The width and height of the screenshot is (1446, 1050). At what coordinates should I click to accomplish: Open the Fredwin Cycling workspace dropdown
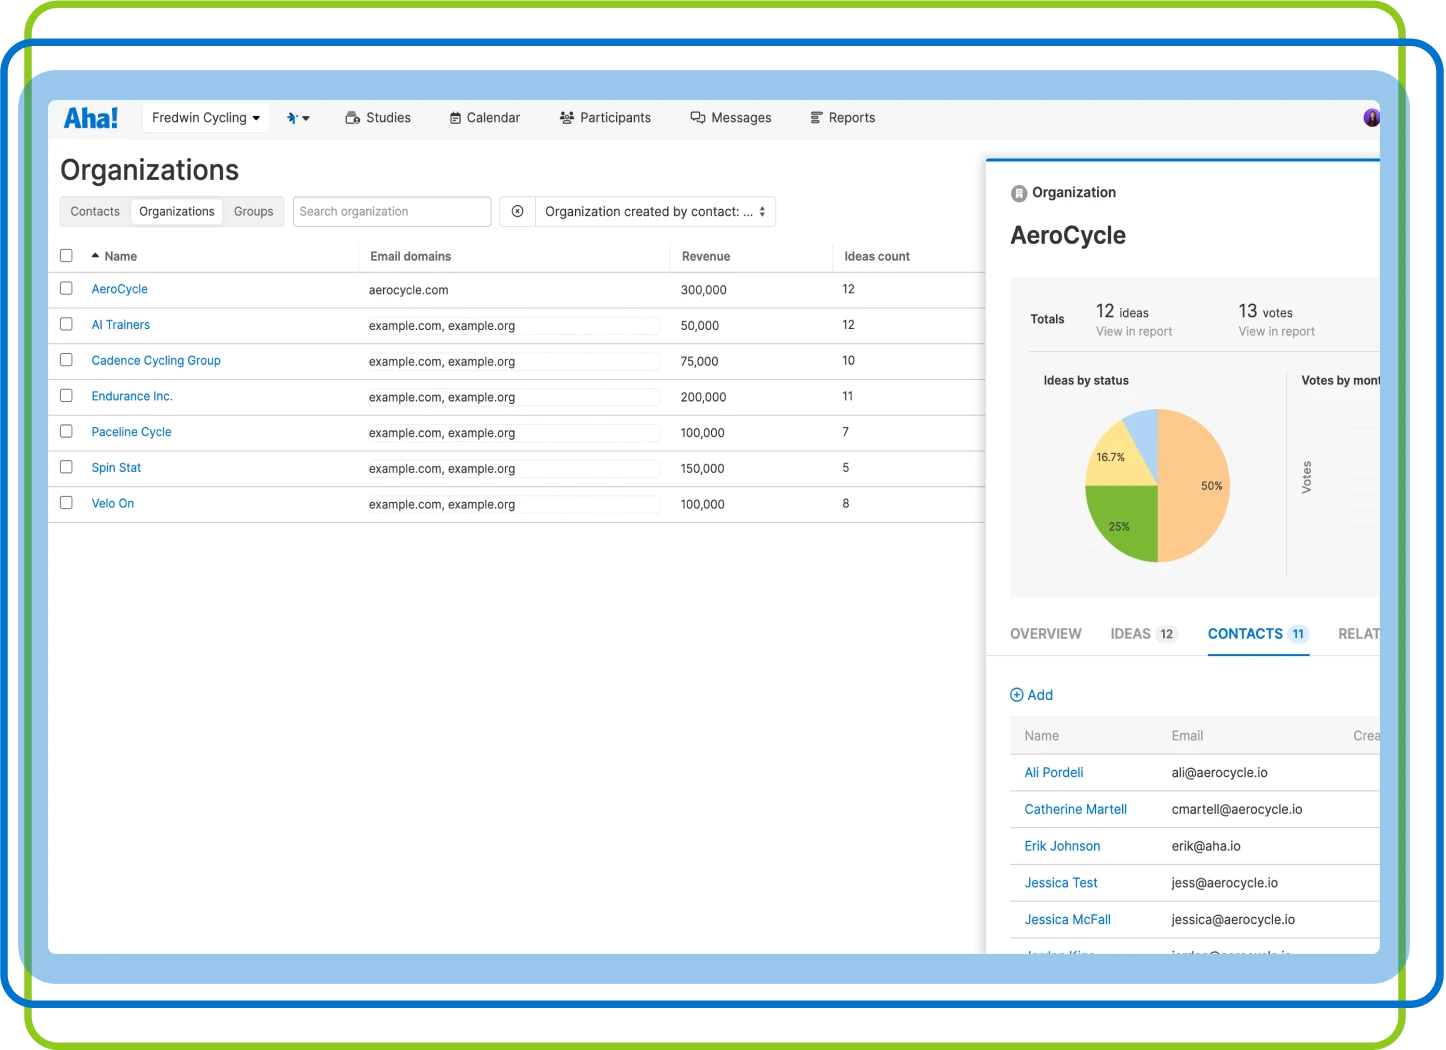click(x=206, y=118)
